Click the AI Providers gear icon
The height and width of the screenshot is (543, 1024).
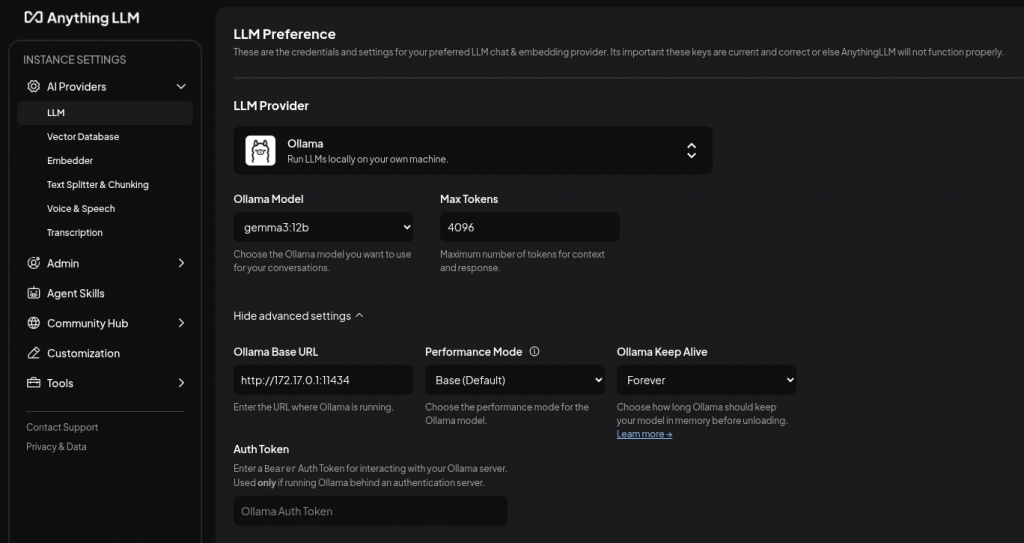pos(34,87)
